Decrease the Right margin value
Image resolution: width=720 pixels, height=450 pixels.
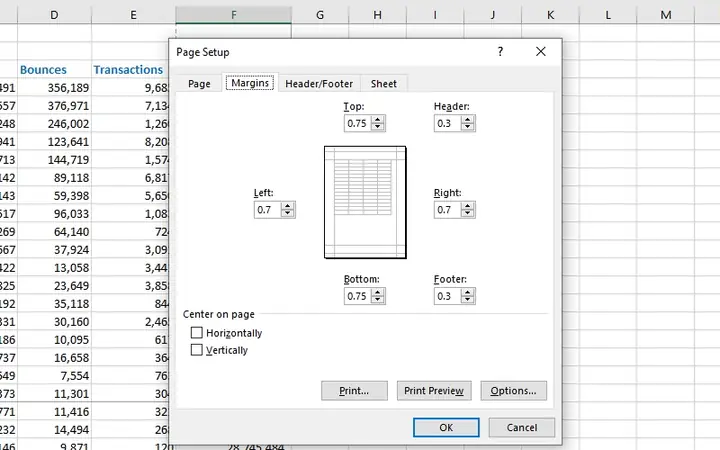[468, 214]
